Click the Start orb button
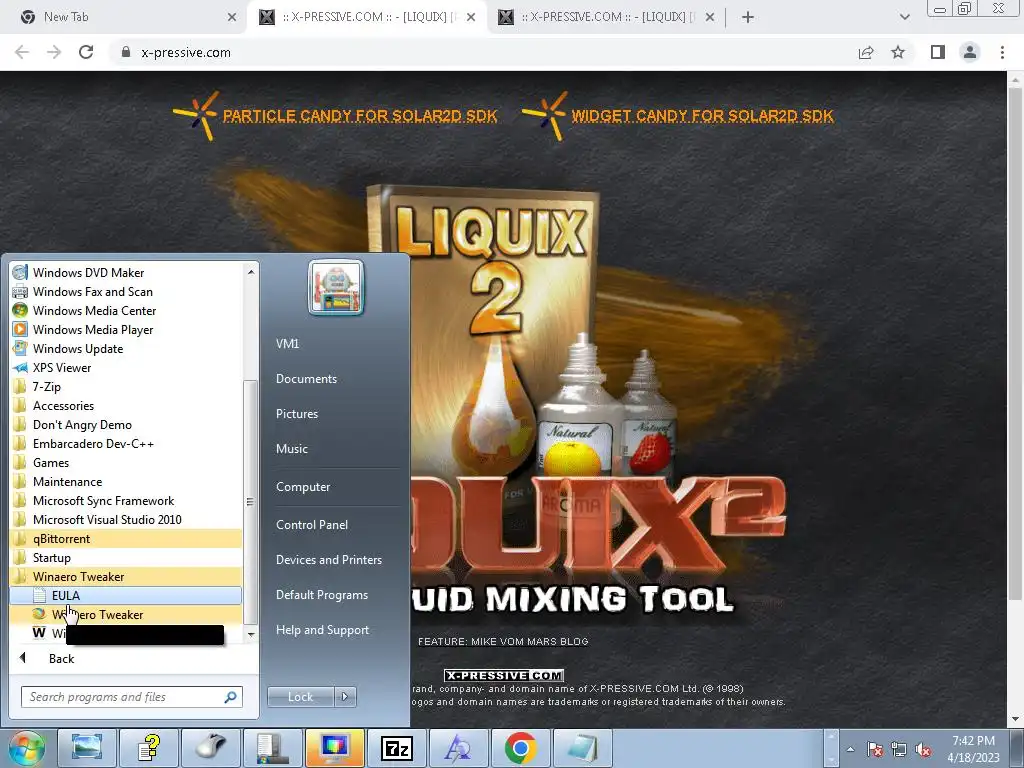The height and width of the screenshot is (768, 1024). click(x=26, y=748)
